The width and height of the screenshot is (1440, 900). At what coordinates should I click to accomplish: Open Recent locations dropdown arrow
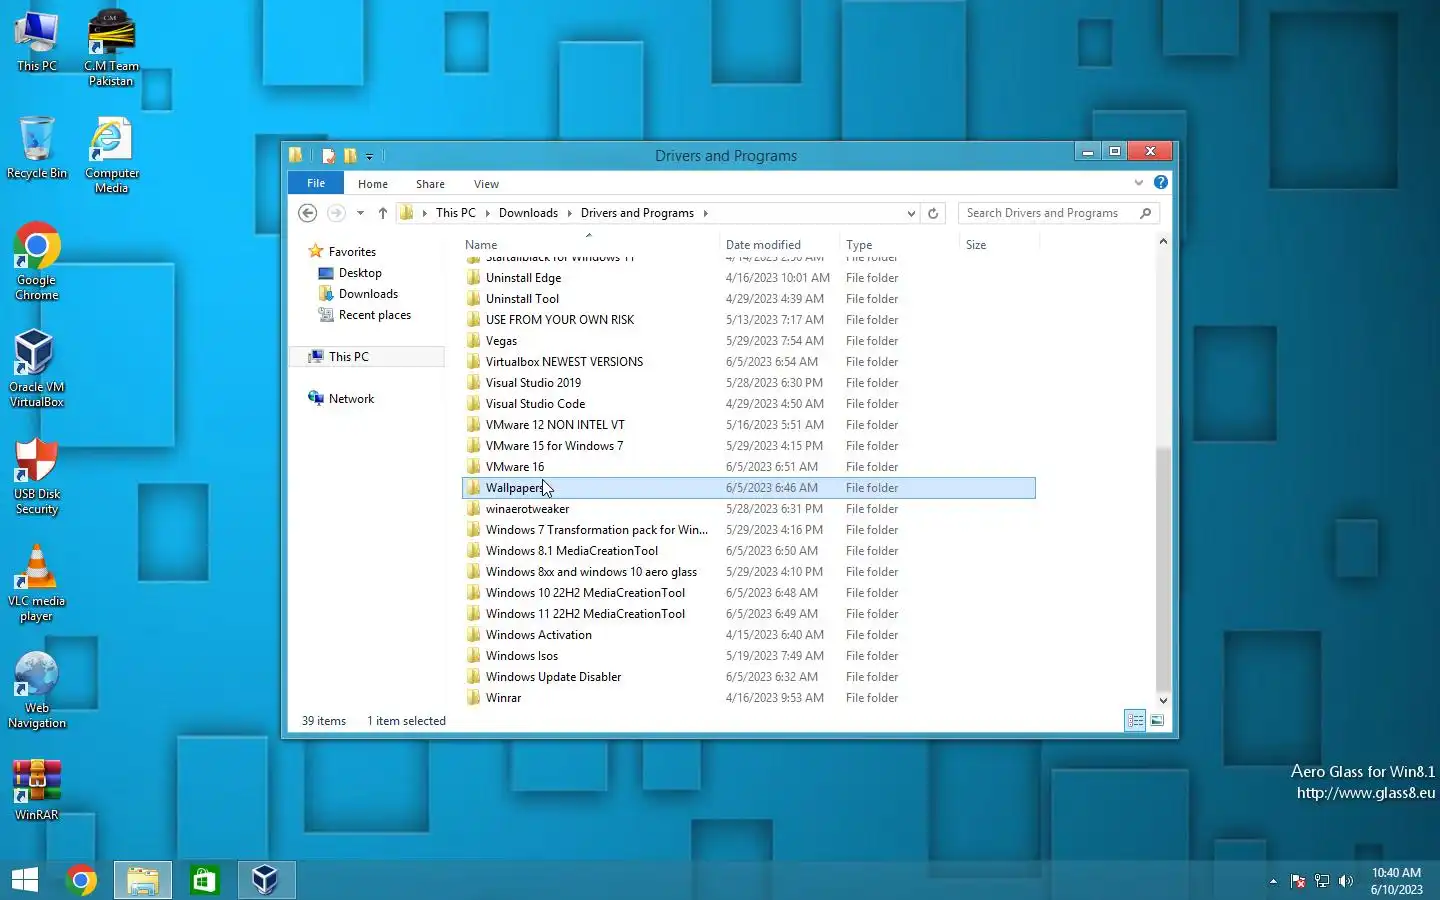click(x=360, y=213)
